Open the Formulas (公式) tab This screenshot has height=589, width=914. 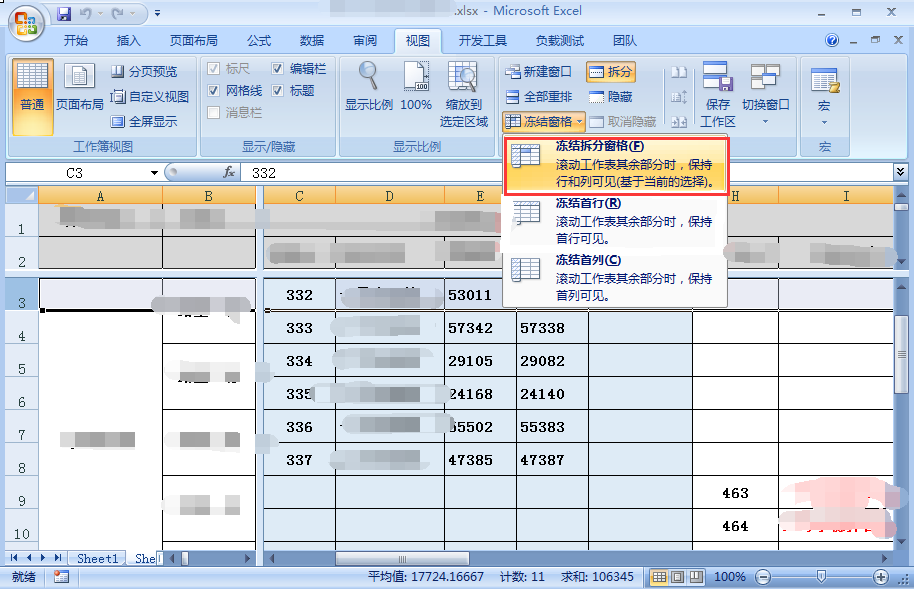pos(259,40)
